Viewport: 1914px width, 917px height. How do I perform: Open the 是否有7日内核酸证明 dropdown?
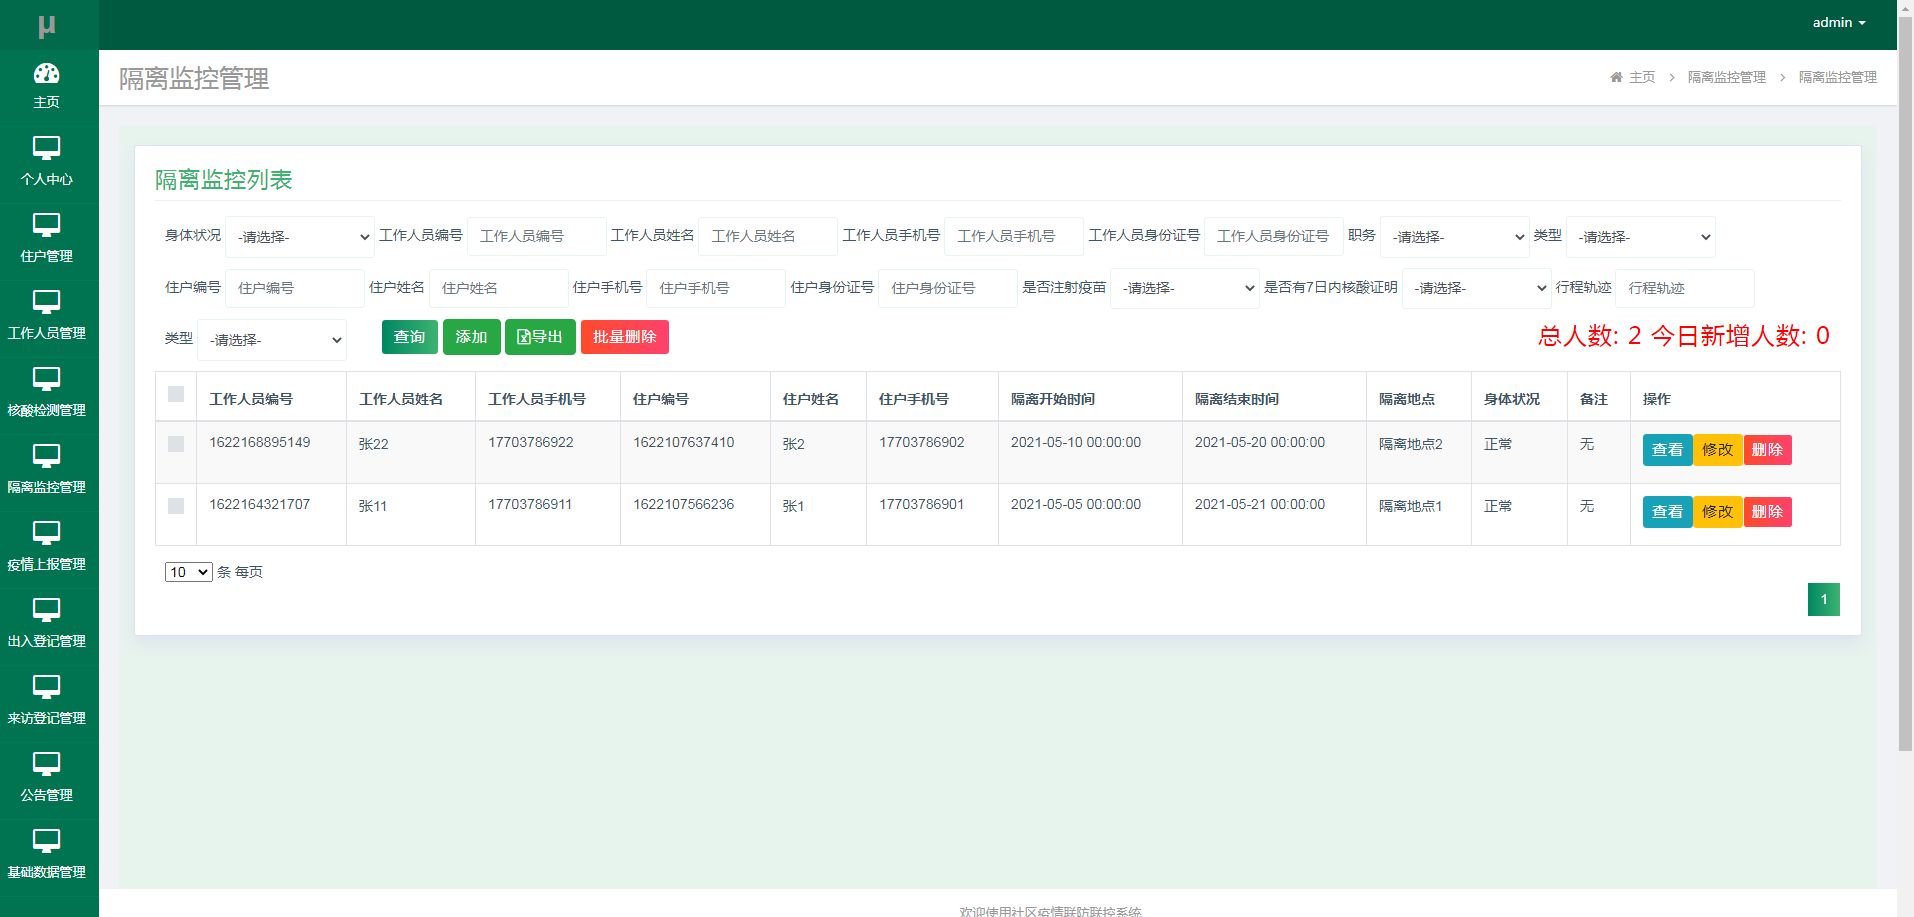click(1477, 288)
